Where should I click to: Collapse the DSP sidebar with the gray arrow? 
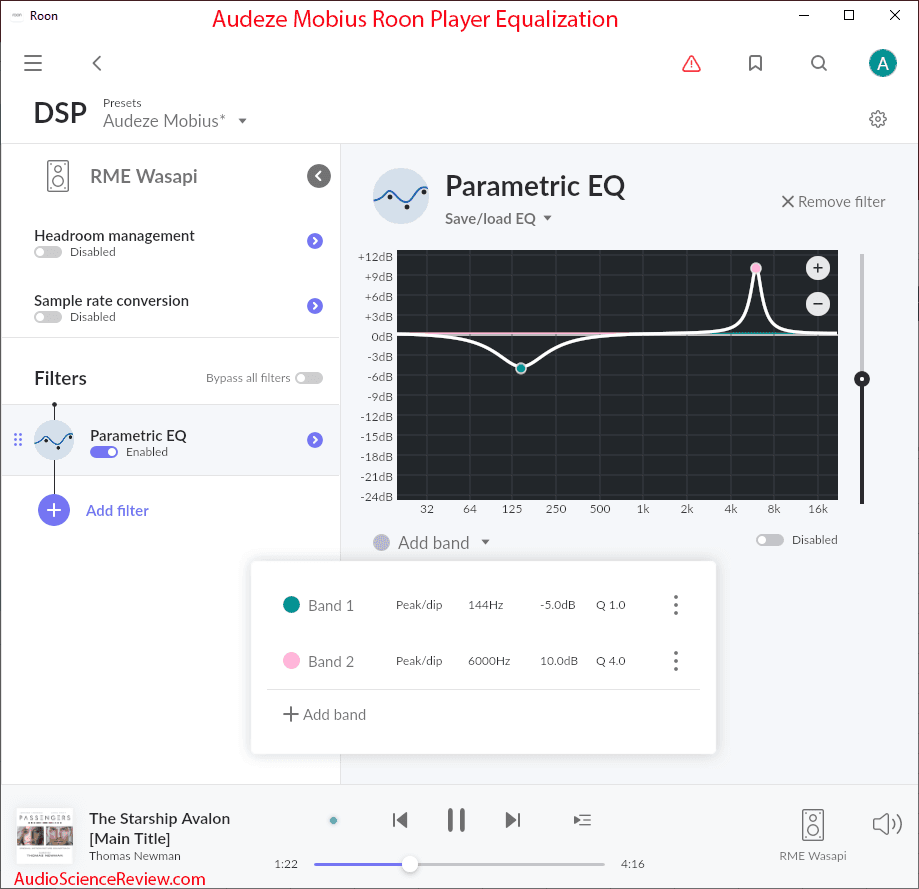coord(319,176)
